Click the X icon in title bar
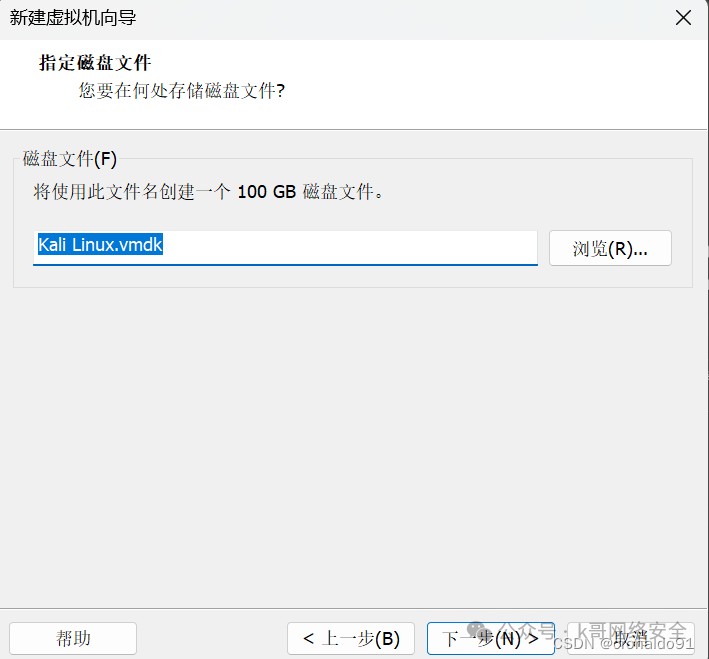Viewport: 709px width, 659px height. coord(683,18)
